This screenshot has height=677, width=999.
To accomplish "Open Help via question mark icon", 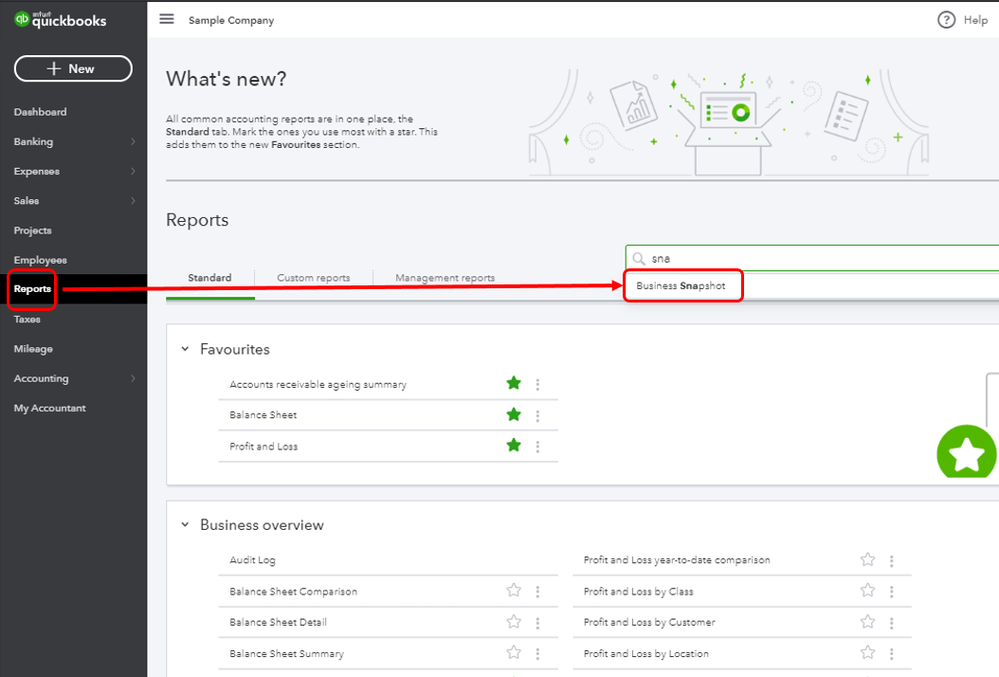I will pos(946,20).
